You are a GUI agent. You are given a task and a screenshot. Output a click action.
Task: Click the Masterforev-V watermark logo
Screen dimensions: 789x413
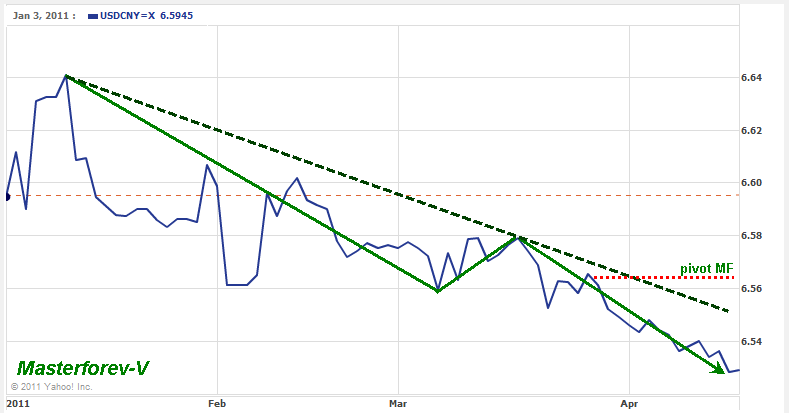pyautogui.click(x=82, y=369)
